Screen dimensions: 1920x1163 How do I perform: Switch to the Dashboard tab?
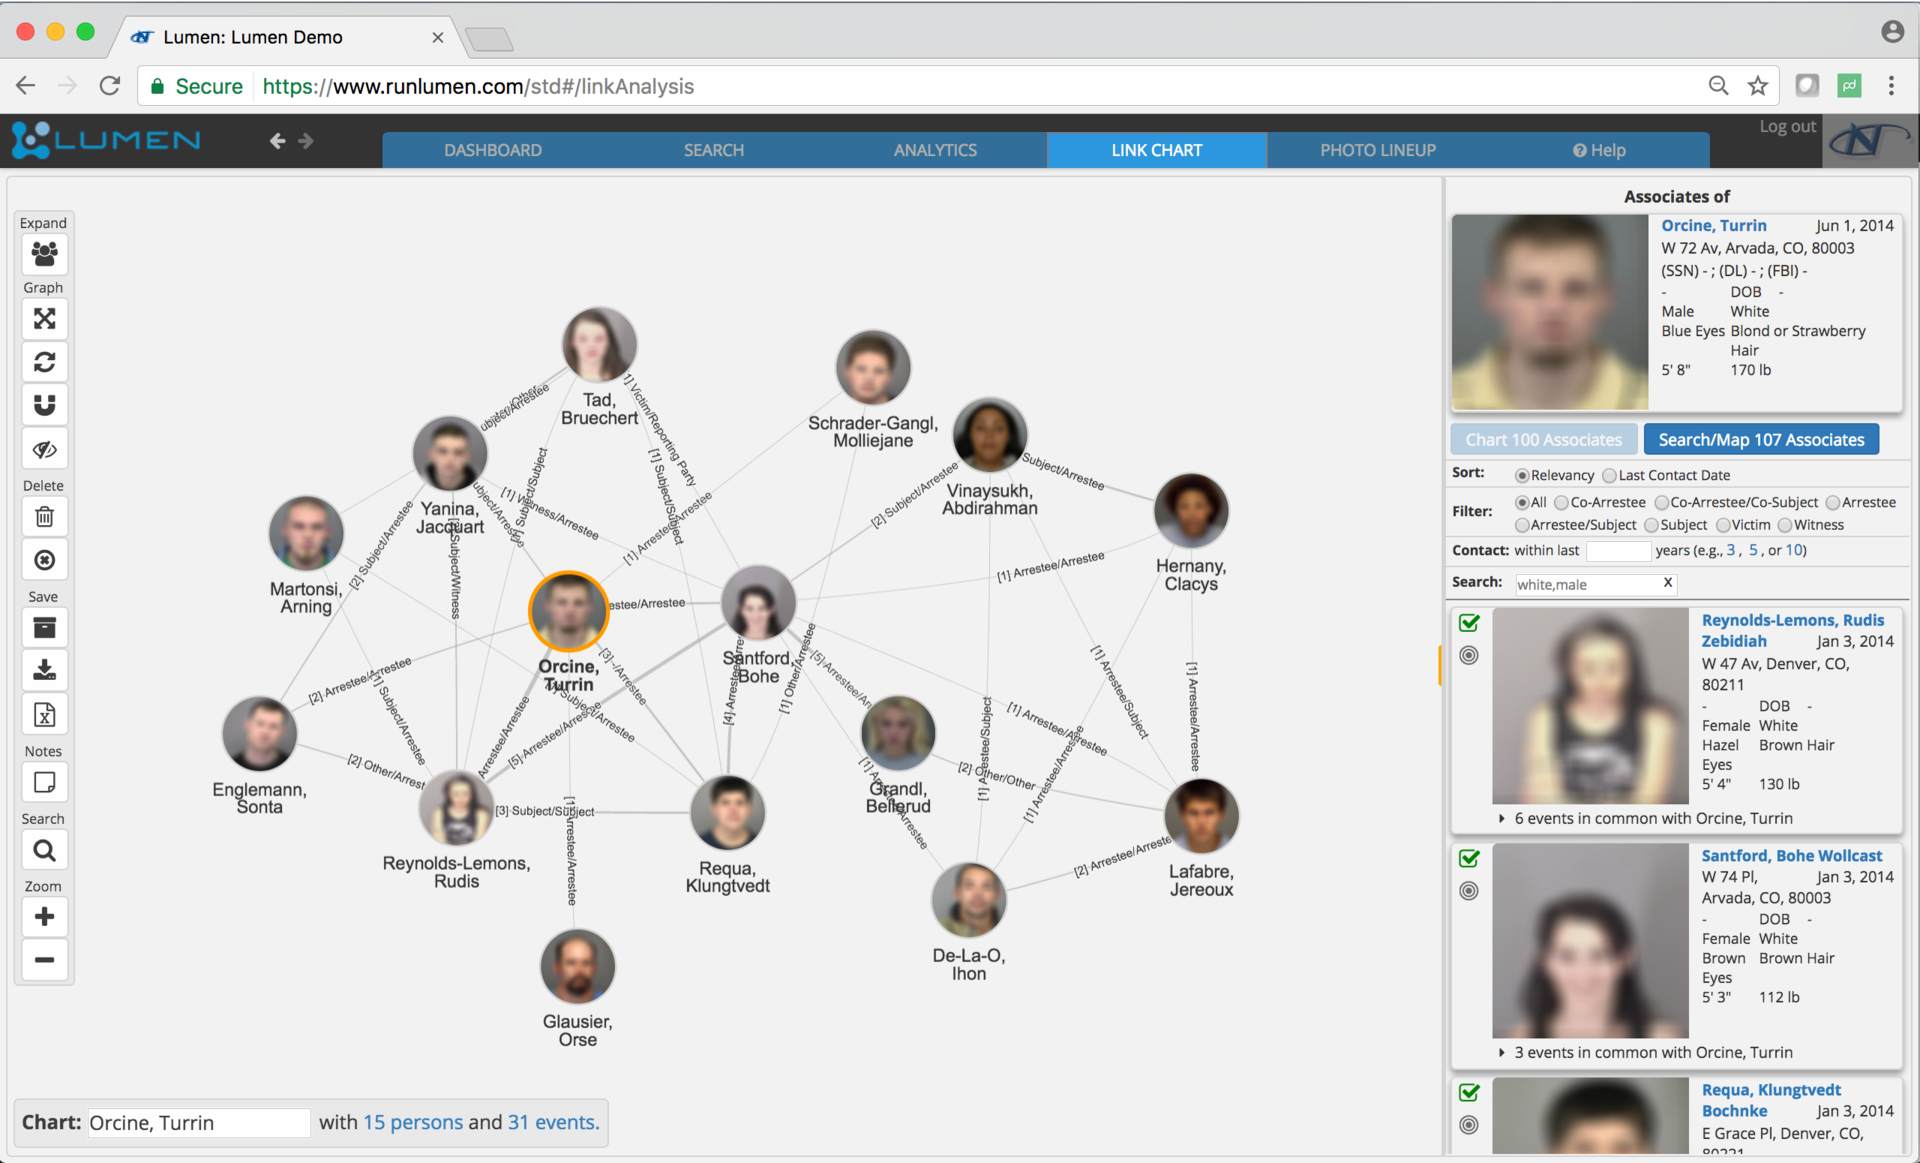pyautogui.click(x=493, y=149)
